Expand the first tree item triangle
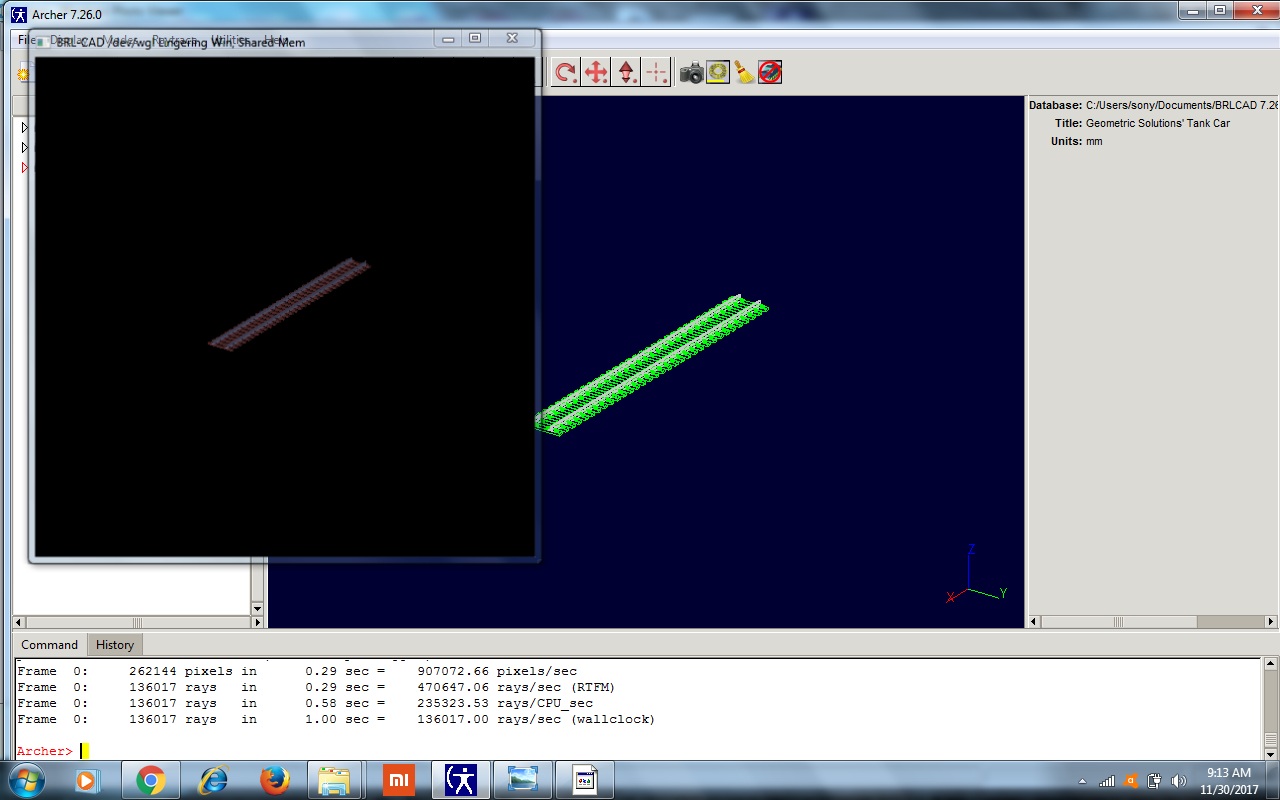The height and width of the screenshot is (800, 1280). [x=25, y=128]
